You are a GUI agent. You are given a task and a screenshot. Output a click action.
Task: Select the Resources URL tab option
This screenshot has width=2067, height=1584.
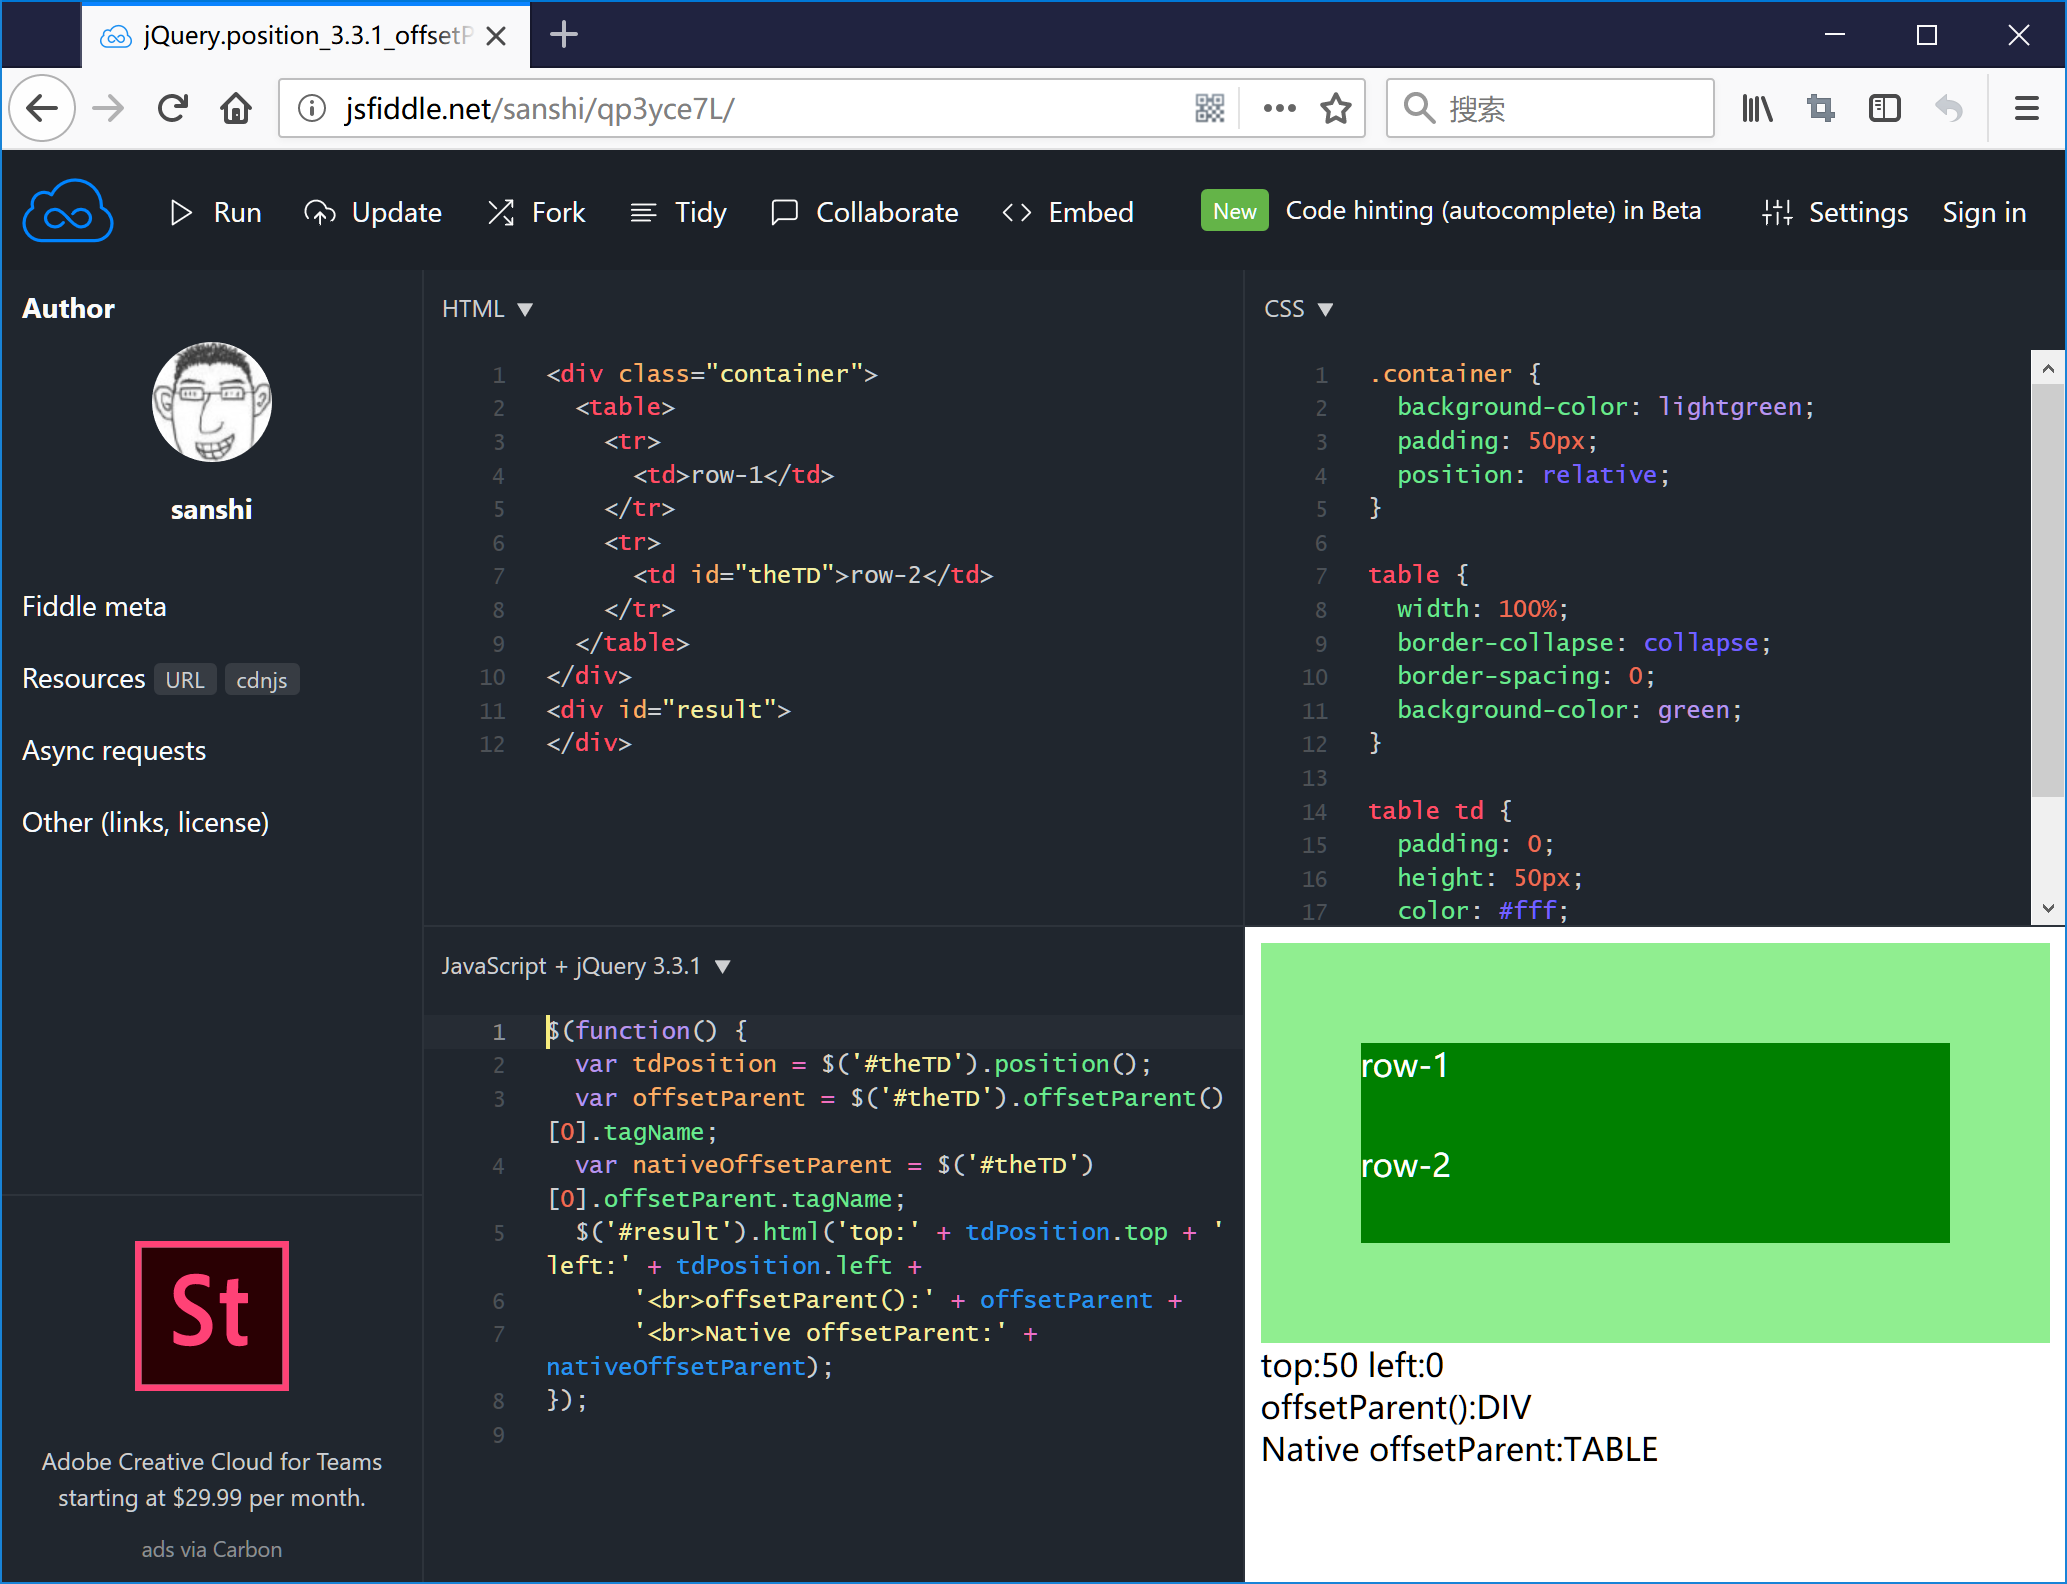click(183, 679)
